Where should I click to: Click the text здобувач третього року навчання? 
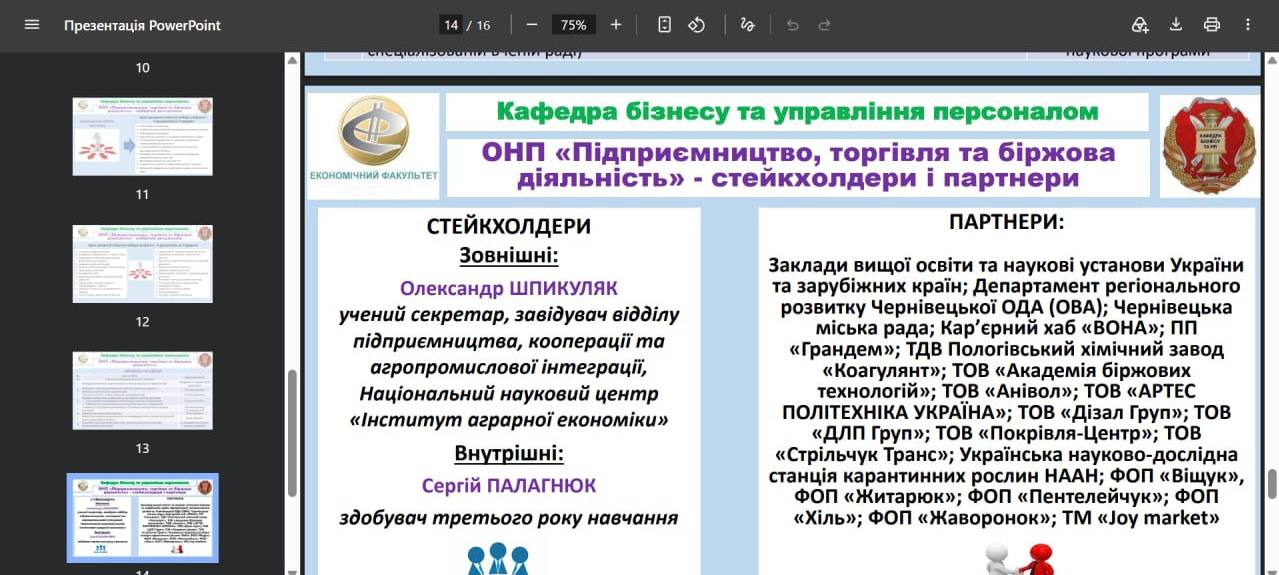(509, 518)
